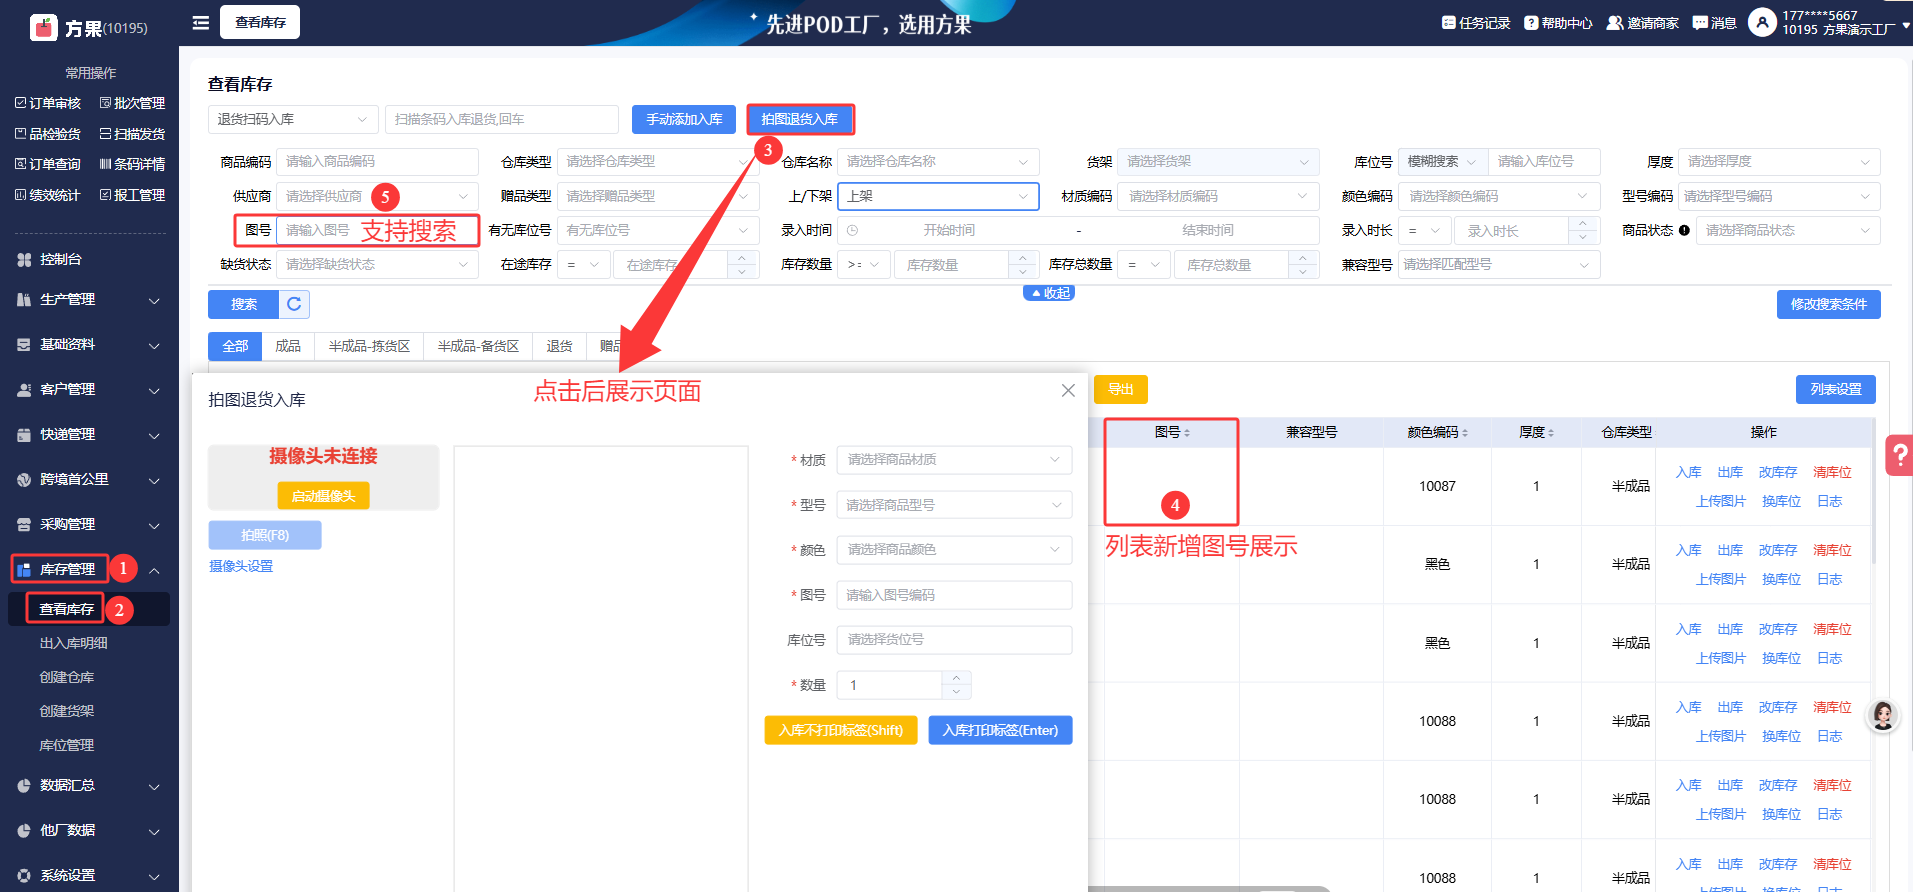Open the 退货扫码入库 dropdown
Image resolution: width=1913 pixels, height=892 pixels.
point(292,119)
